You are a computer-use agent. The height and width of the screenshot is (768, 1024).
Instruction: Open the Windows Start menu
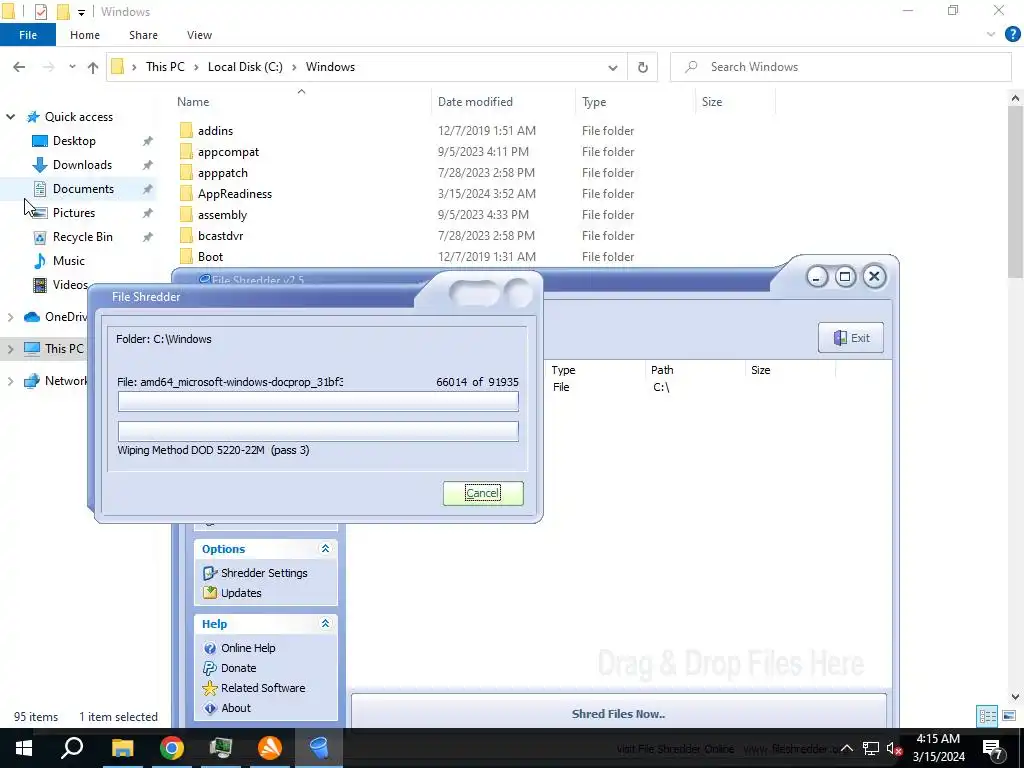coord(24,748)
